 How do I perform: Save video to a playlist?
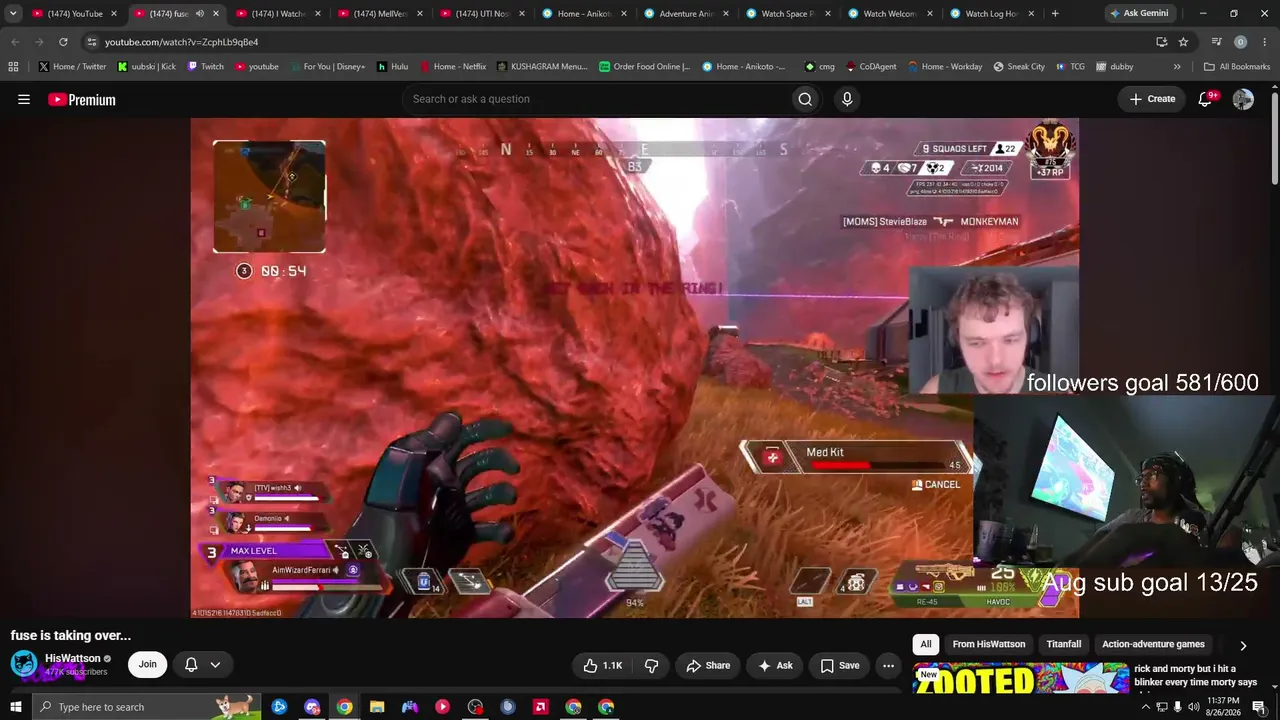[x=840, y=665]
